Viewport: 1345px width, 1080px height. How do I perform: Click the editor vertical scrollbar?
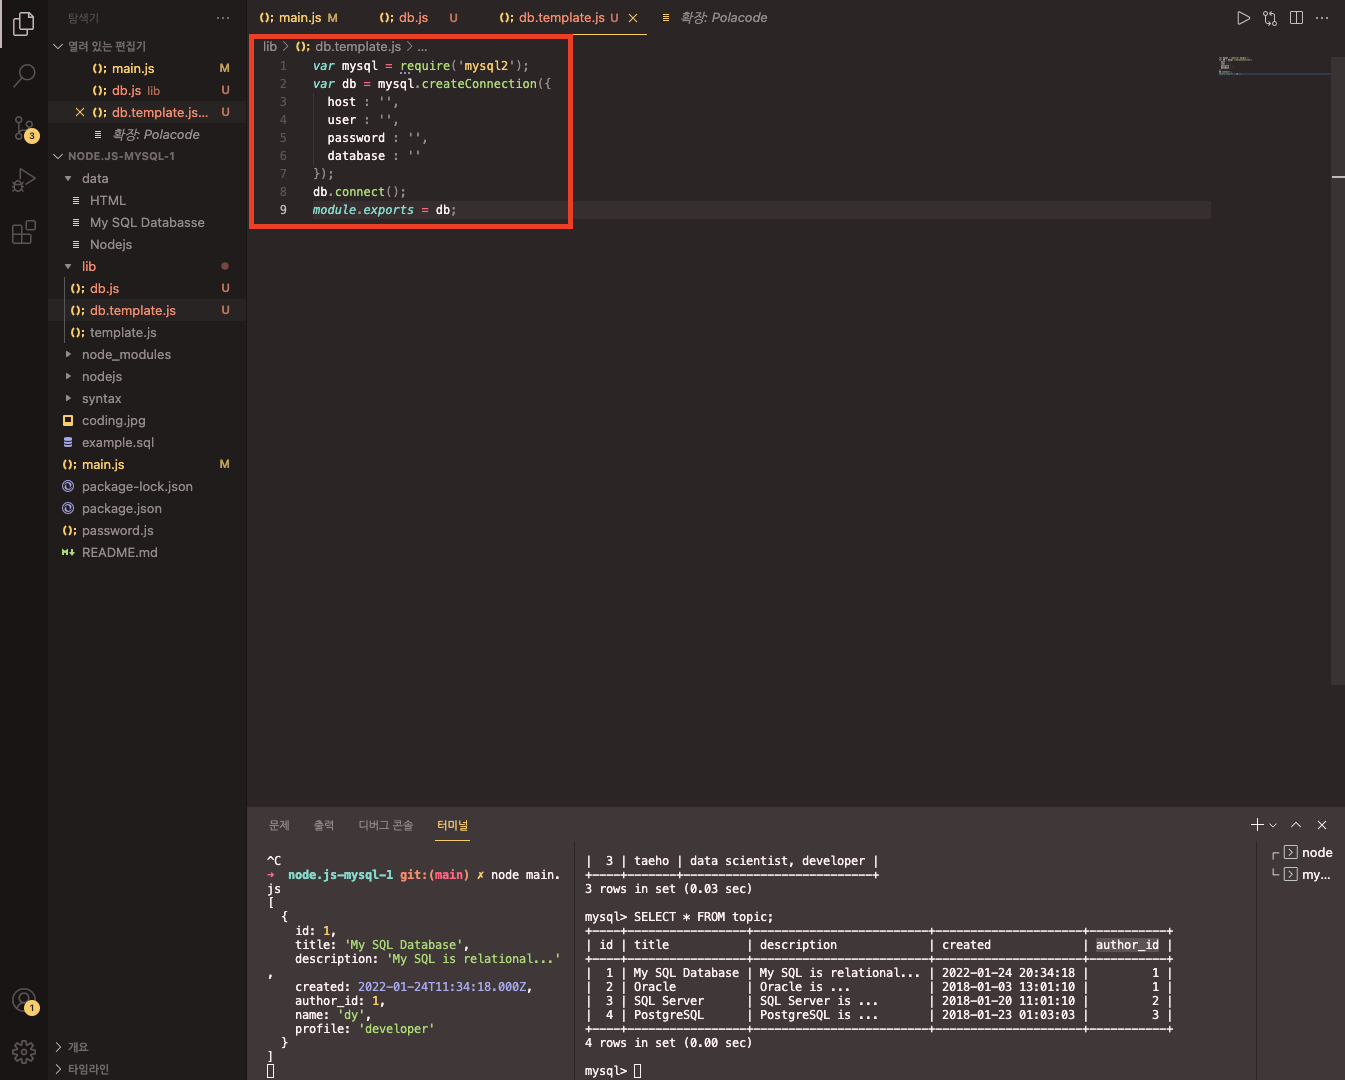pyautogui.click(x=1338, y=370)
